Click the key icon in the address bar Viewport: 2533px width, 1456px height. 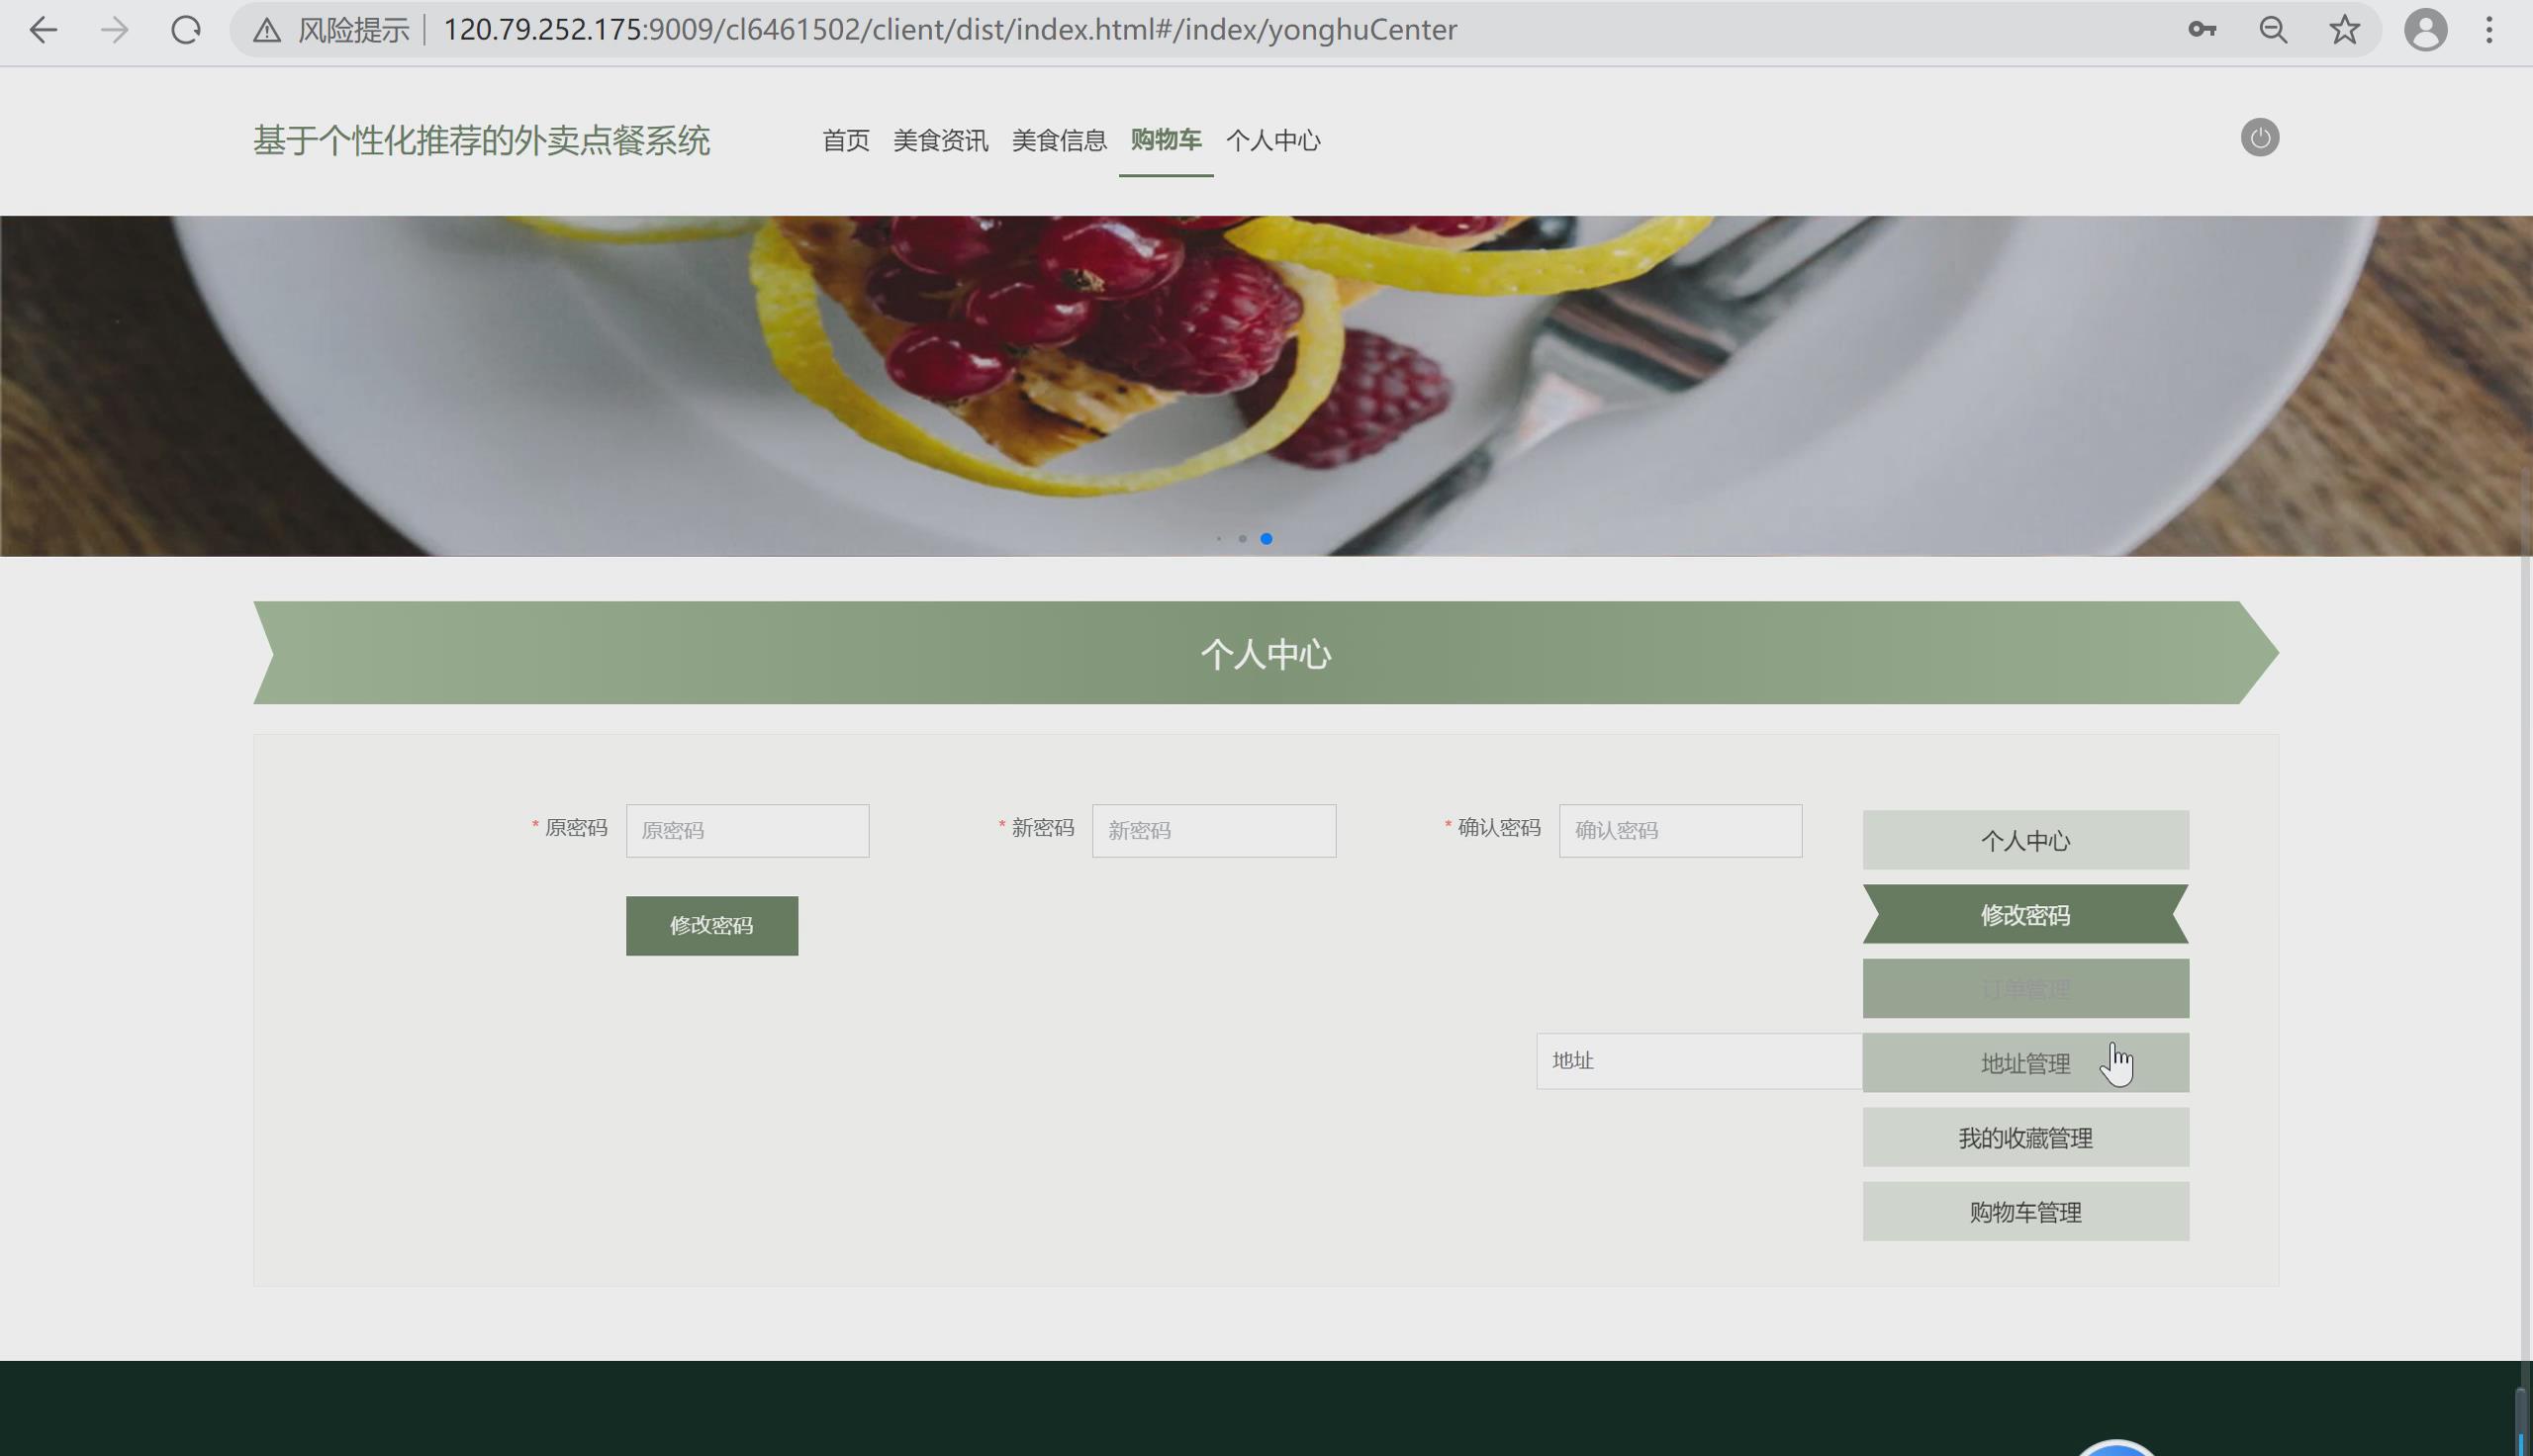pyautogui.click(x=2203, y=30)
